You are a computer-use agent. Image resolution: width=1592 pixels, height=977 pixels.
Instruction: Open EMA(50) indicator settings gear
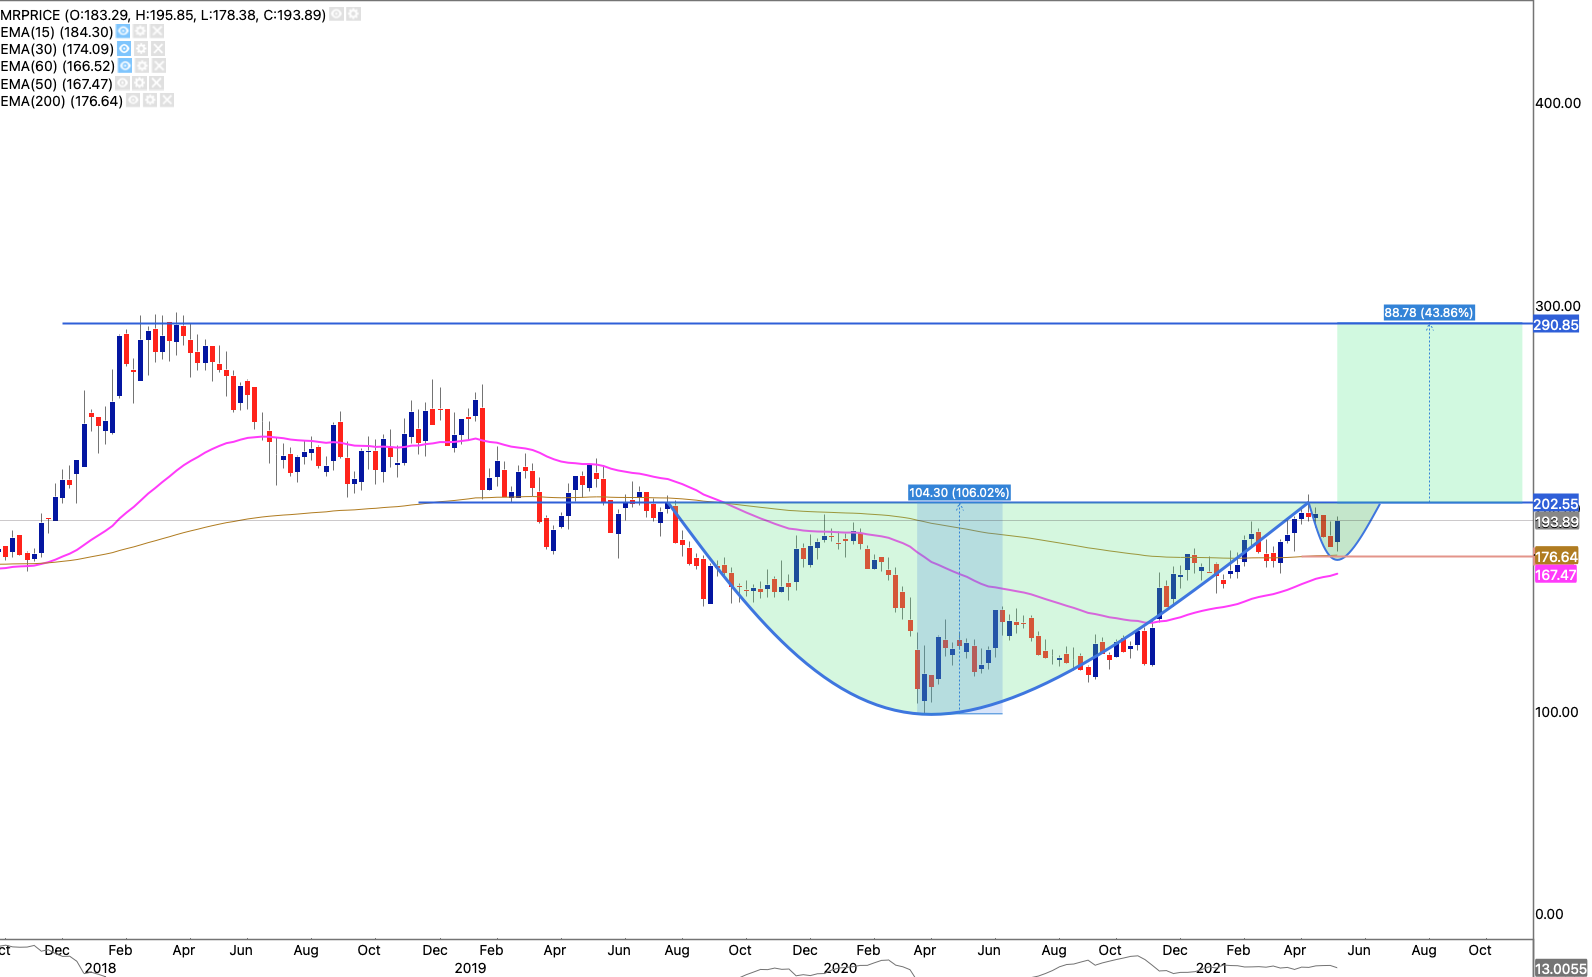click(140, 84)
